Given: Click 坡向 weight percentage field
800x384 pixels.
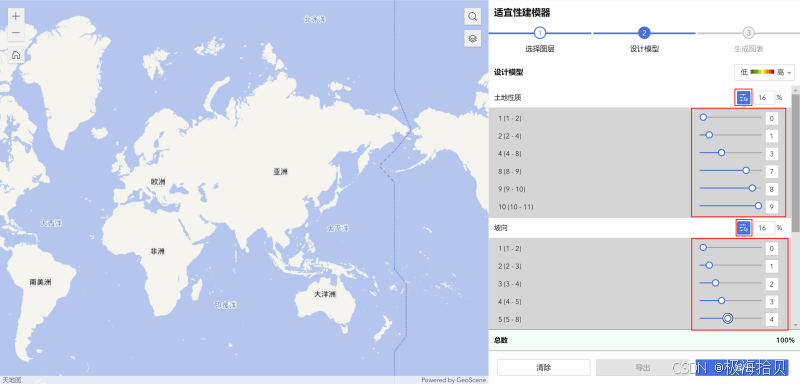Looking at the screenshot, I should (x=764, y=228).
